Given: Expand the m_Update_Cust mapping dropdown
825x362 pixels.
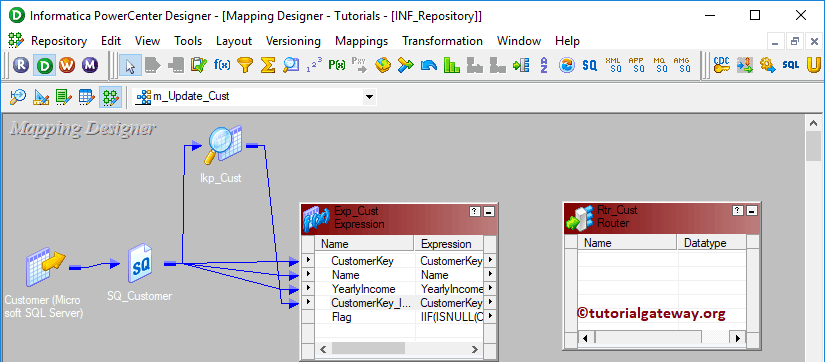Looking at the screenshot, I should (x=369, y=97).
